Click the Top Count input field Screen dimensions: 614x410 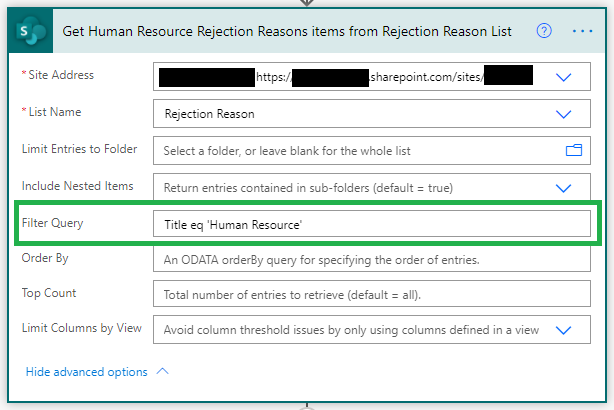(x=372, y=294)
